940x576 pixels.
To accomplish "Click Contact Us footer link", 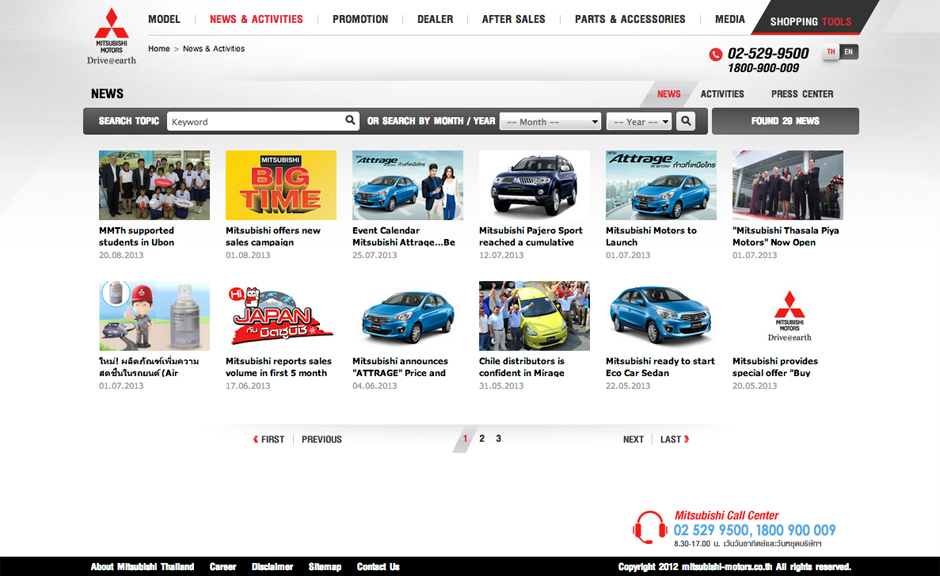I will tap(378, 566).
